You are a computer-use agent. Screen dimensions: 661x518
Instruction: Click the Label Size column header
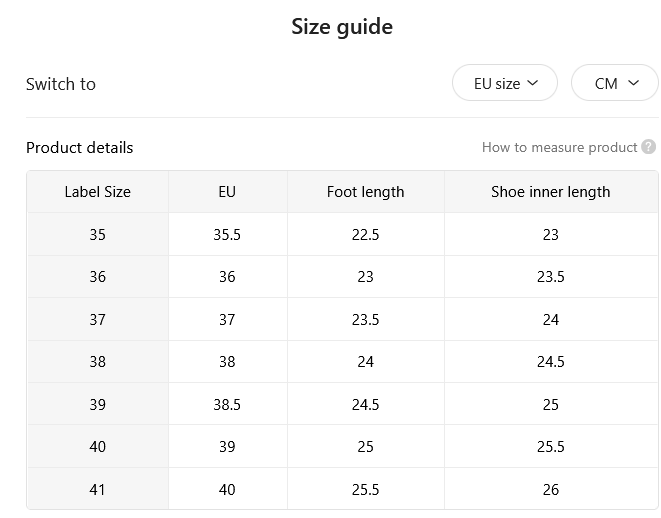pyautogui.click(x=97, y=192)
